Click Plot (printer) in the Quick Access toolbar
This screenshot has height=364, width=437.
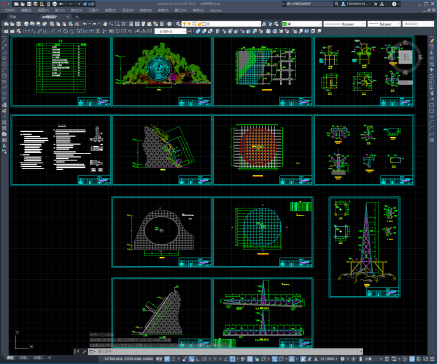click(55, 4)
